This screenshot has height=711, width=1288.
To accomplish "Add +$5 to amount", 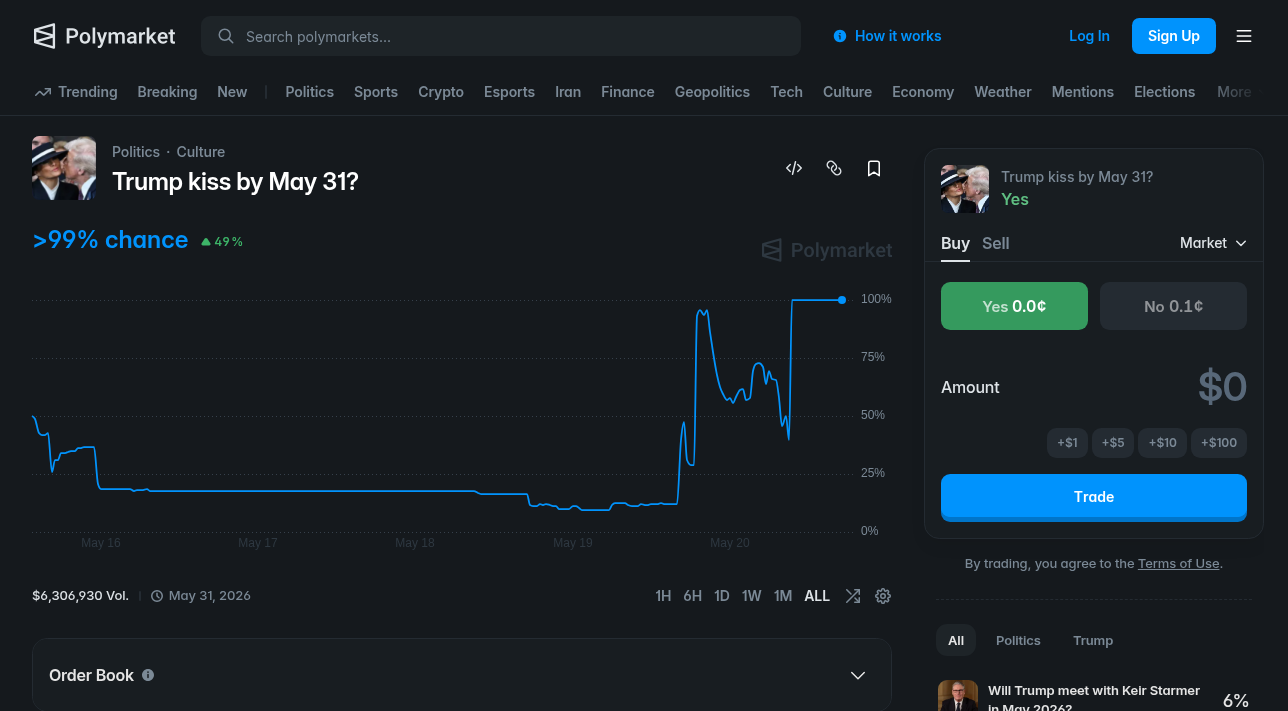I will click(x=1113, y=442).
